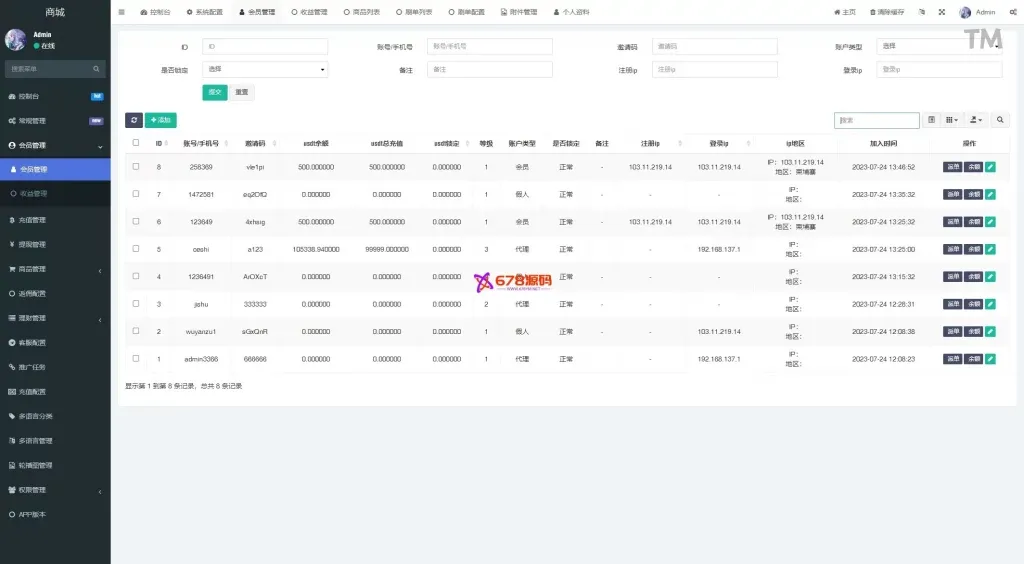Screen dimensions: 1024x564
Task: Open the settings gears icon at top right
Action: [x=1013, y=12]
